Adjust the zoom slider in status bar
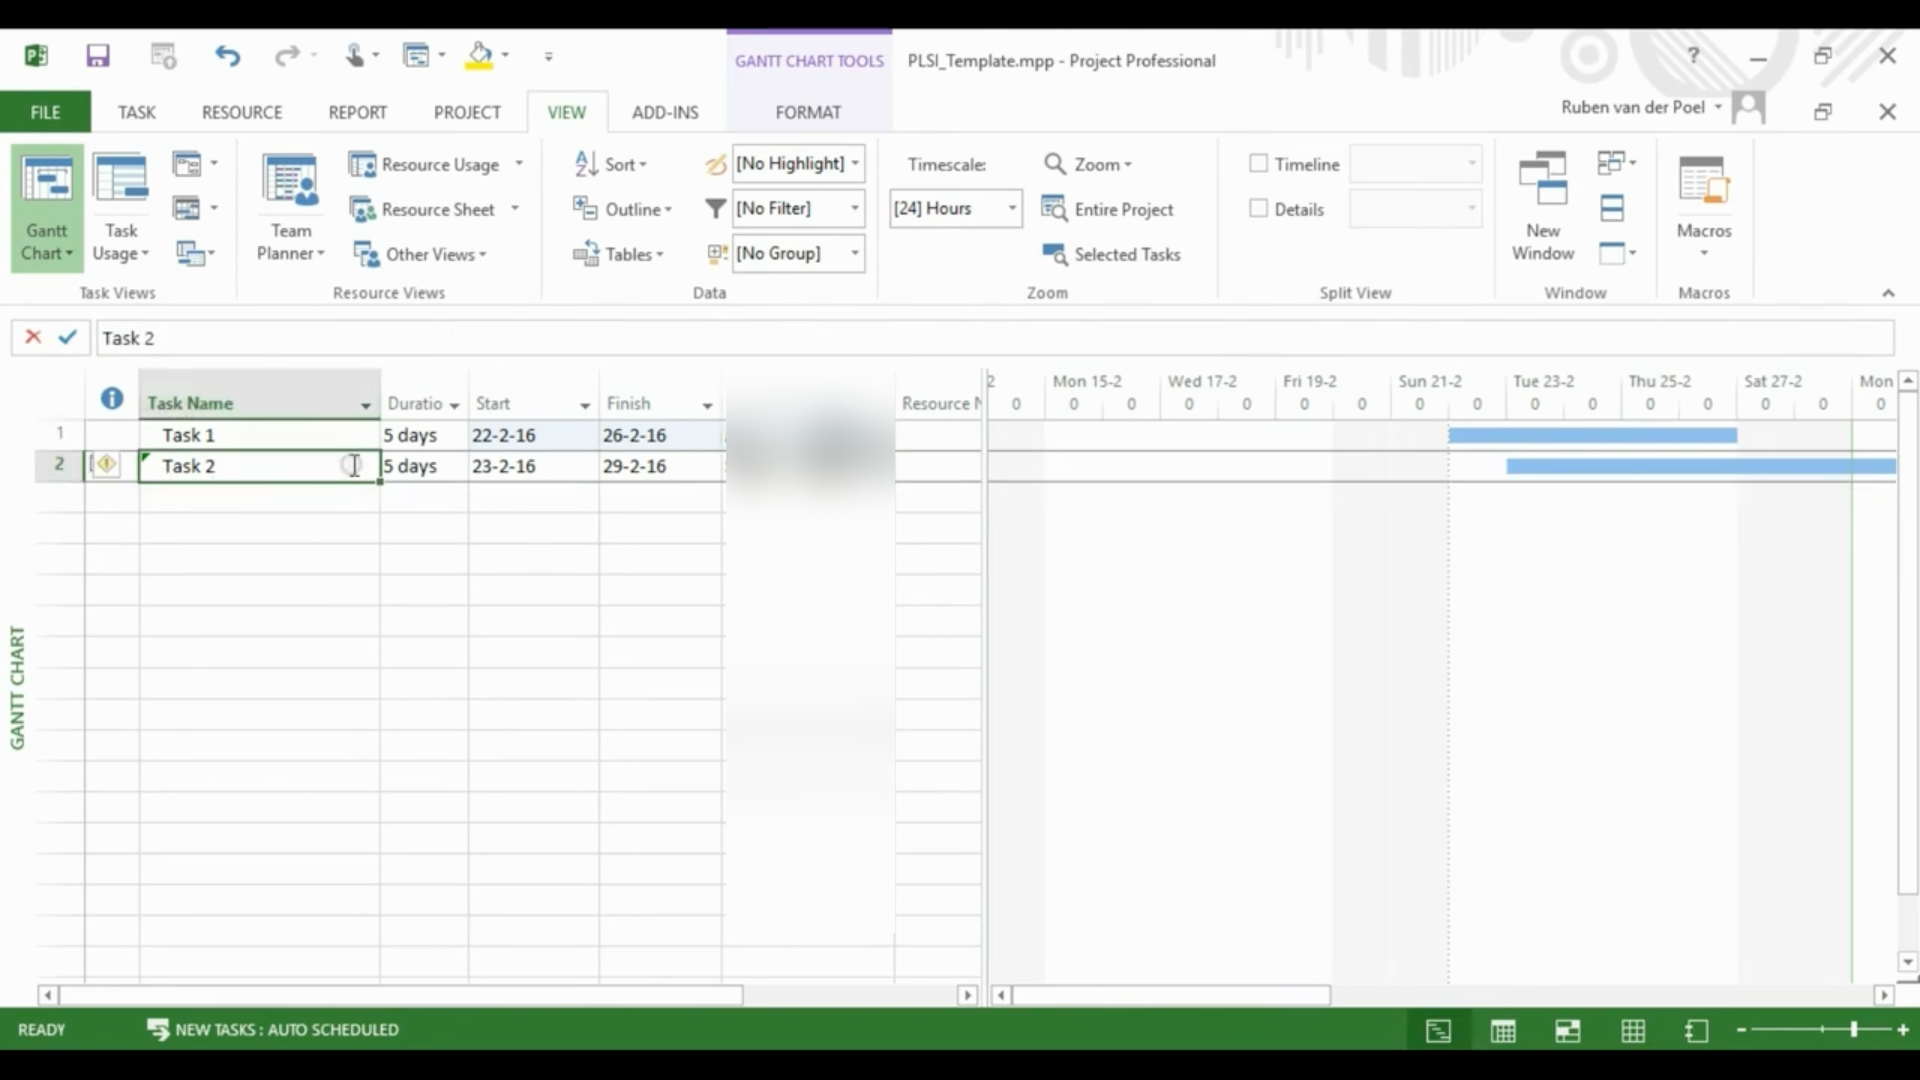This screenshot has height=1080, width=1920. pos(1853,1029)
